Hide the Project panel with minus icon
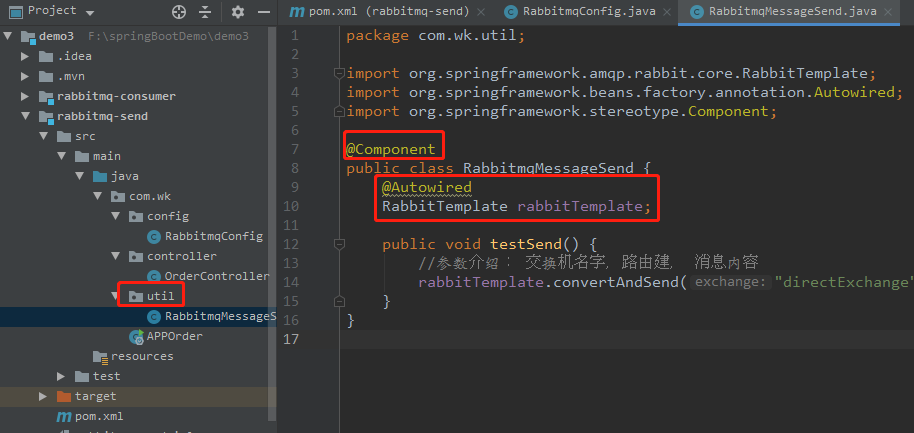The image size is (914, 433). (x=264, y=12)
